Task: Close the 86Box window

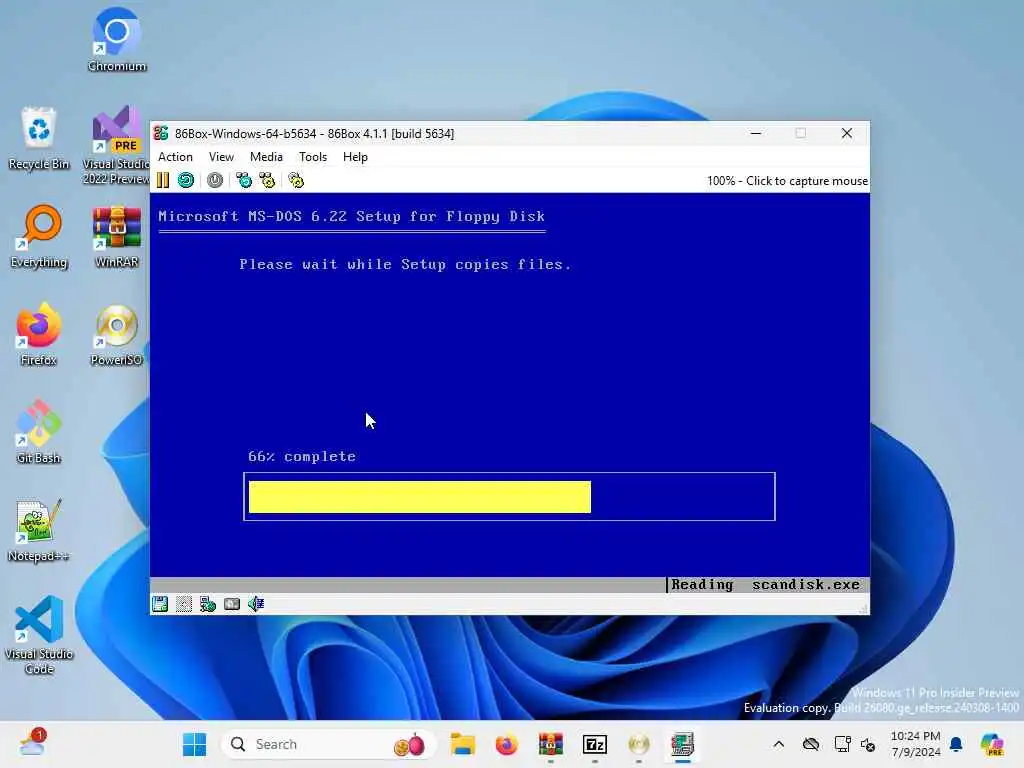Action: (847, 133)
